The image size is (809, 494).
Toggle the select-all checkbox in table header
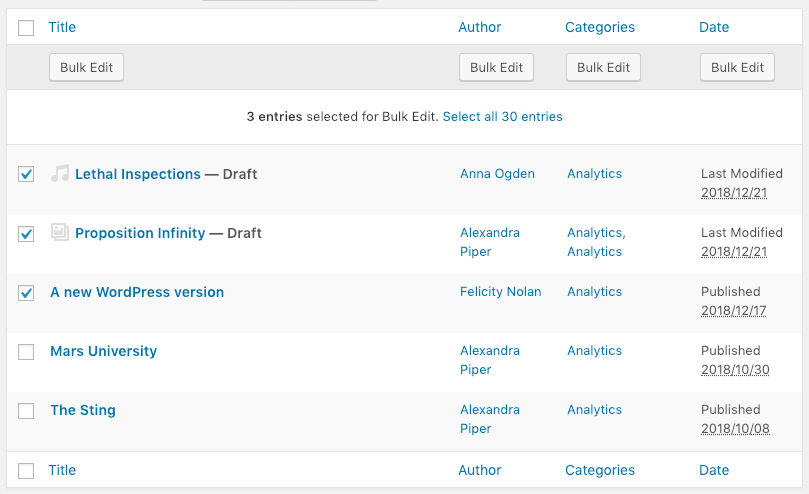[x=27, y=27]
